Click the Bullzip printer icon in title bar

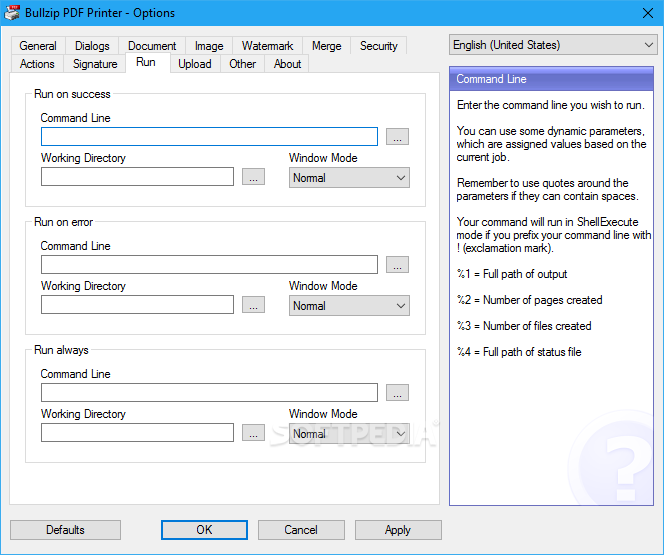coord(12,13)
